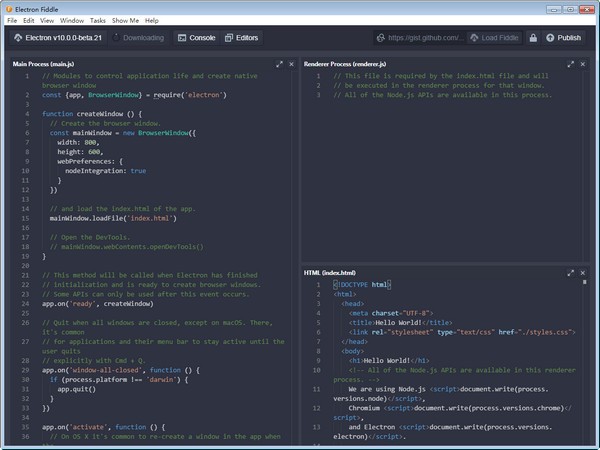Maximize the Main Process editor panel

coord(280,64)
